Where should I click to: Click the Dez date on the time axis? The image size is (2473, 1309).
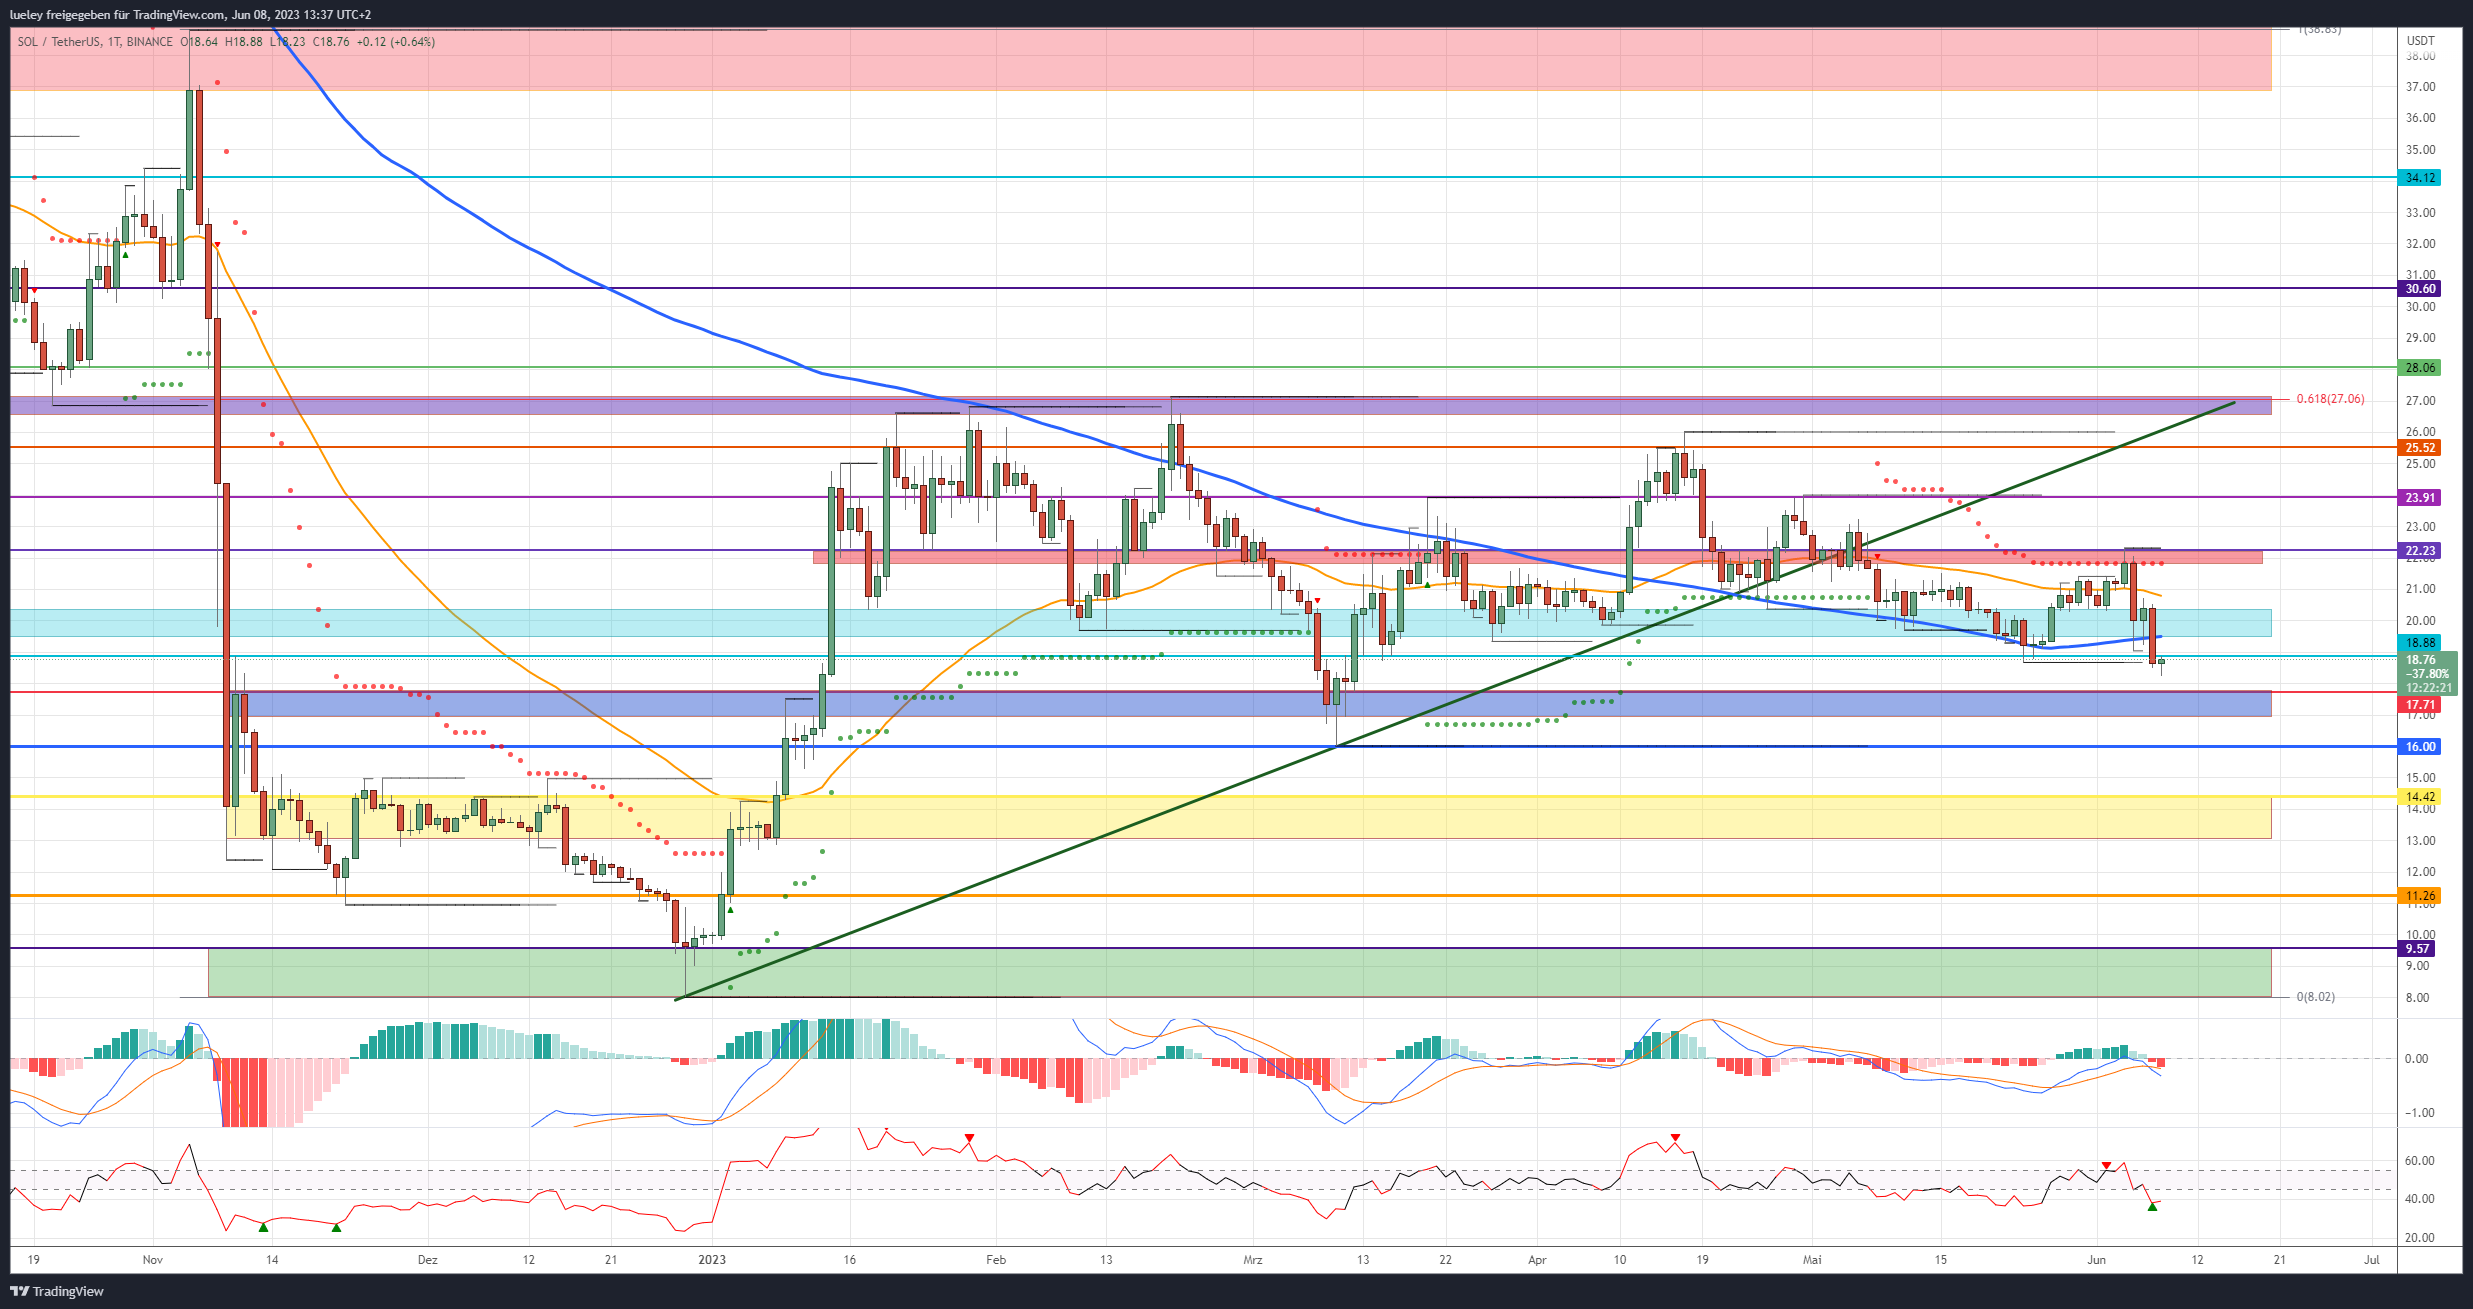(x=427, y=1260)
